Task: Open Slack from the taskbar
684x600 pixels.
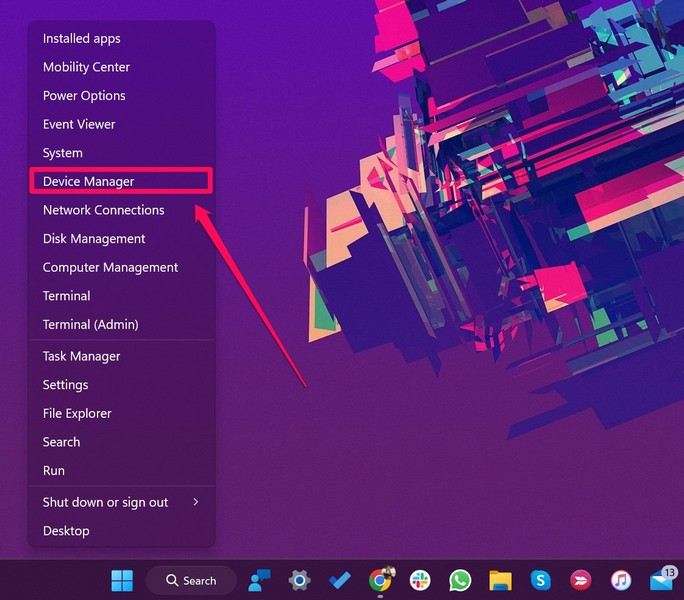Action: pos(419,580)
